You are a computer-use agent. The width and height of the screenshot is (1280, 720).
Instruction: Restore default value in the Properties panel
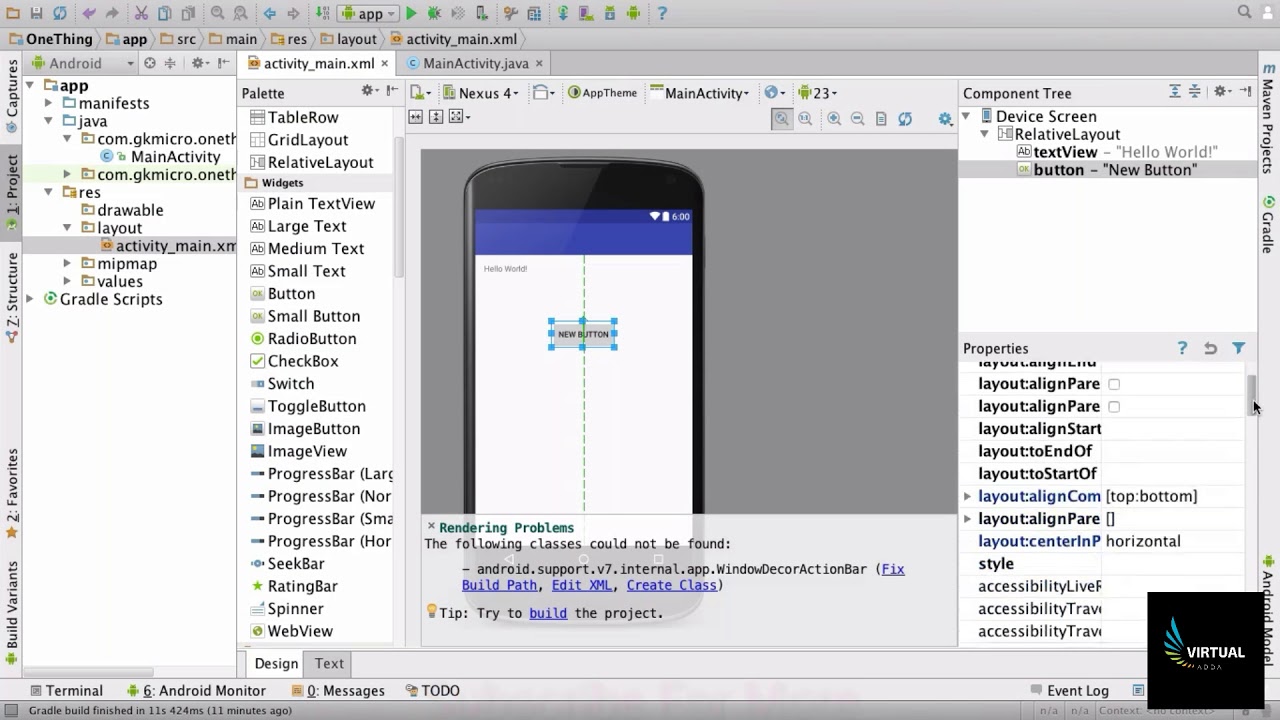pyautogui.click(x=1210, y=348)
